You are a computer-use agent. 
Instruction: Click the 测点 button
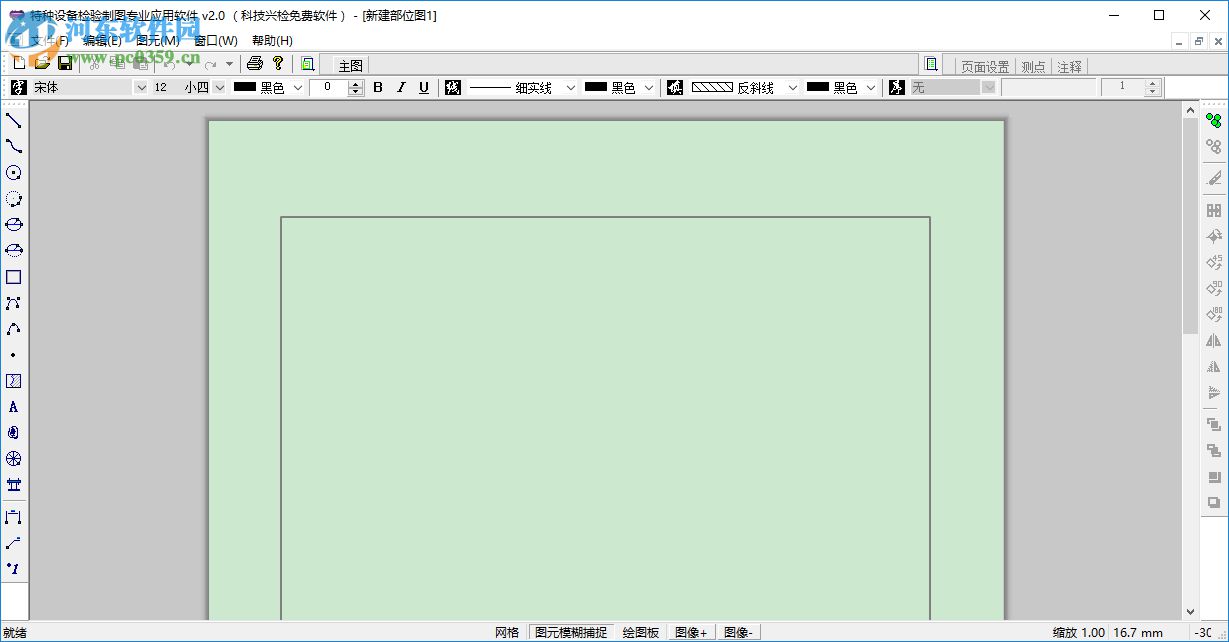(1033, 66)
